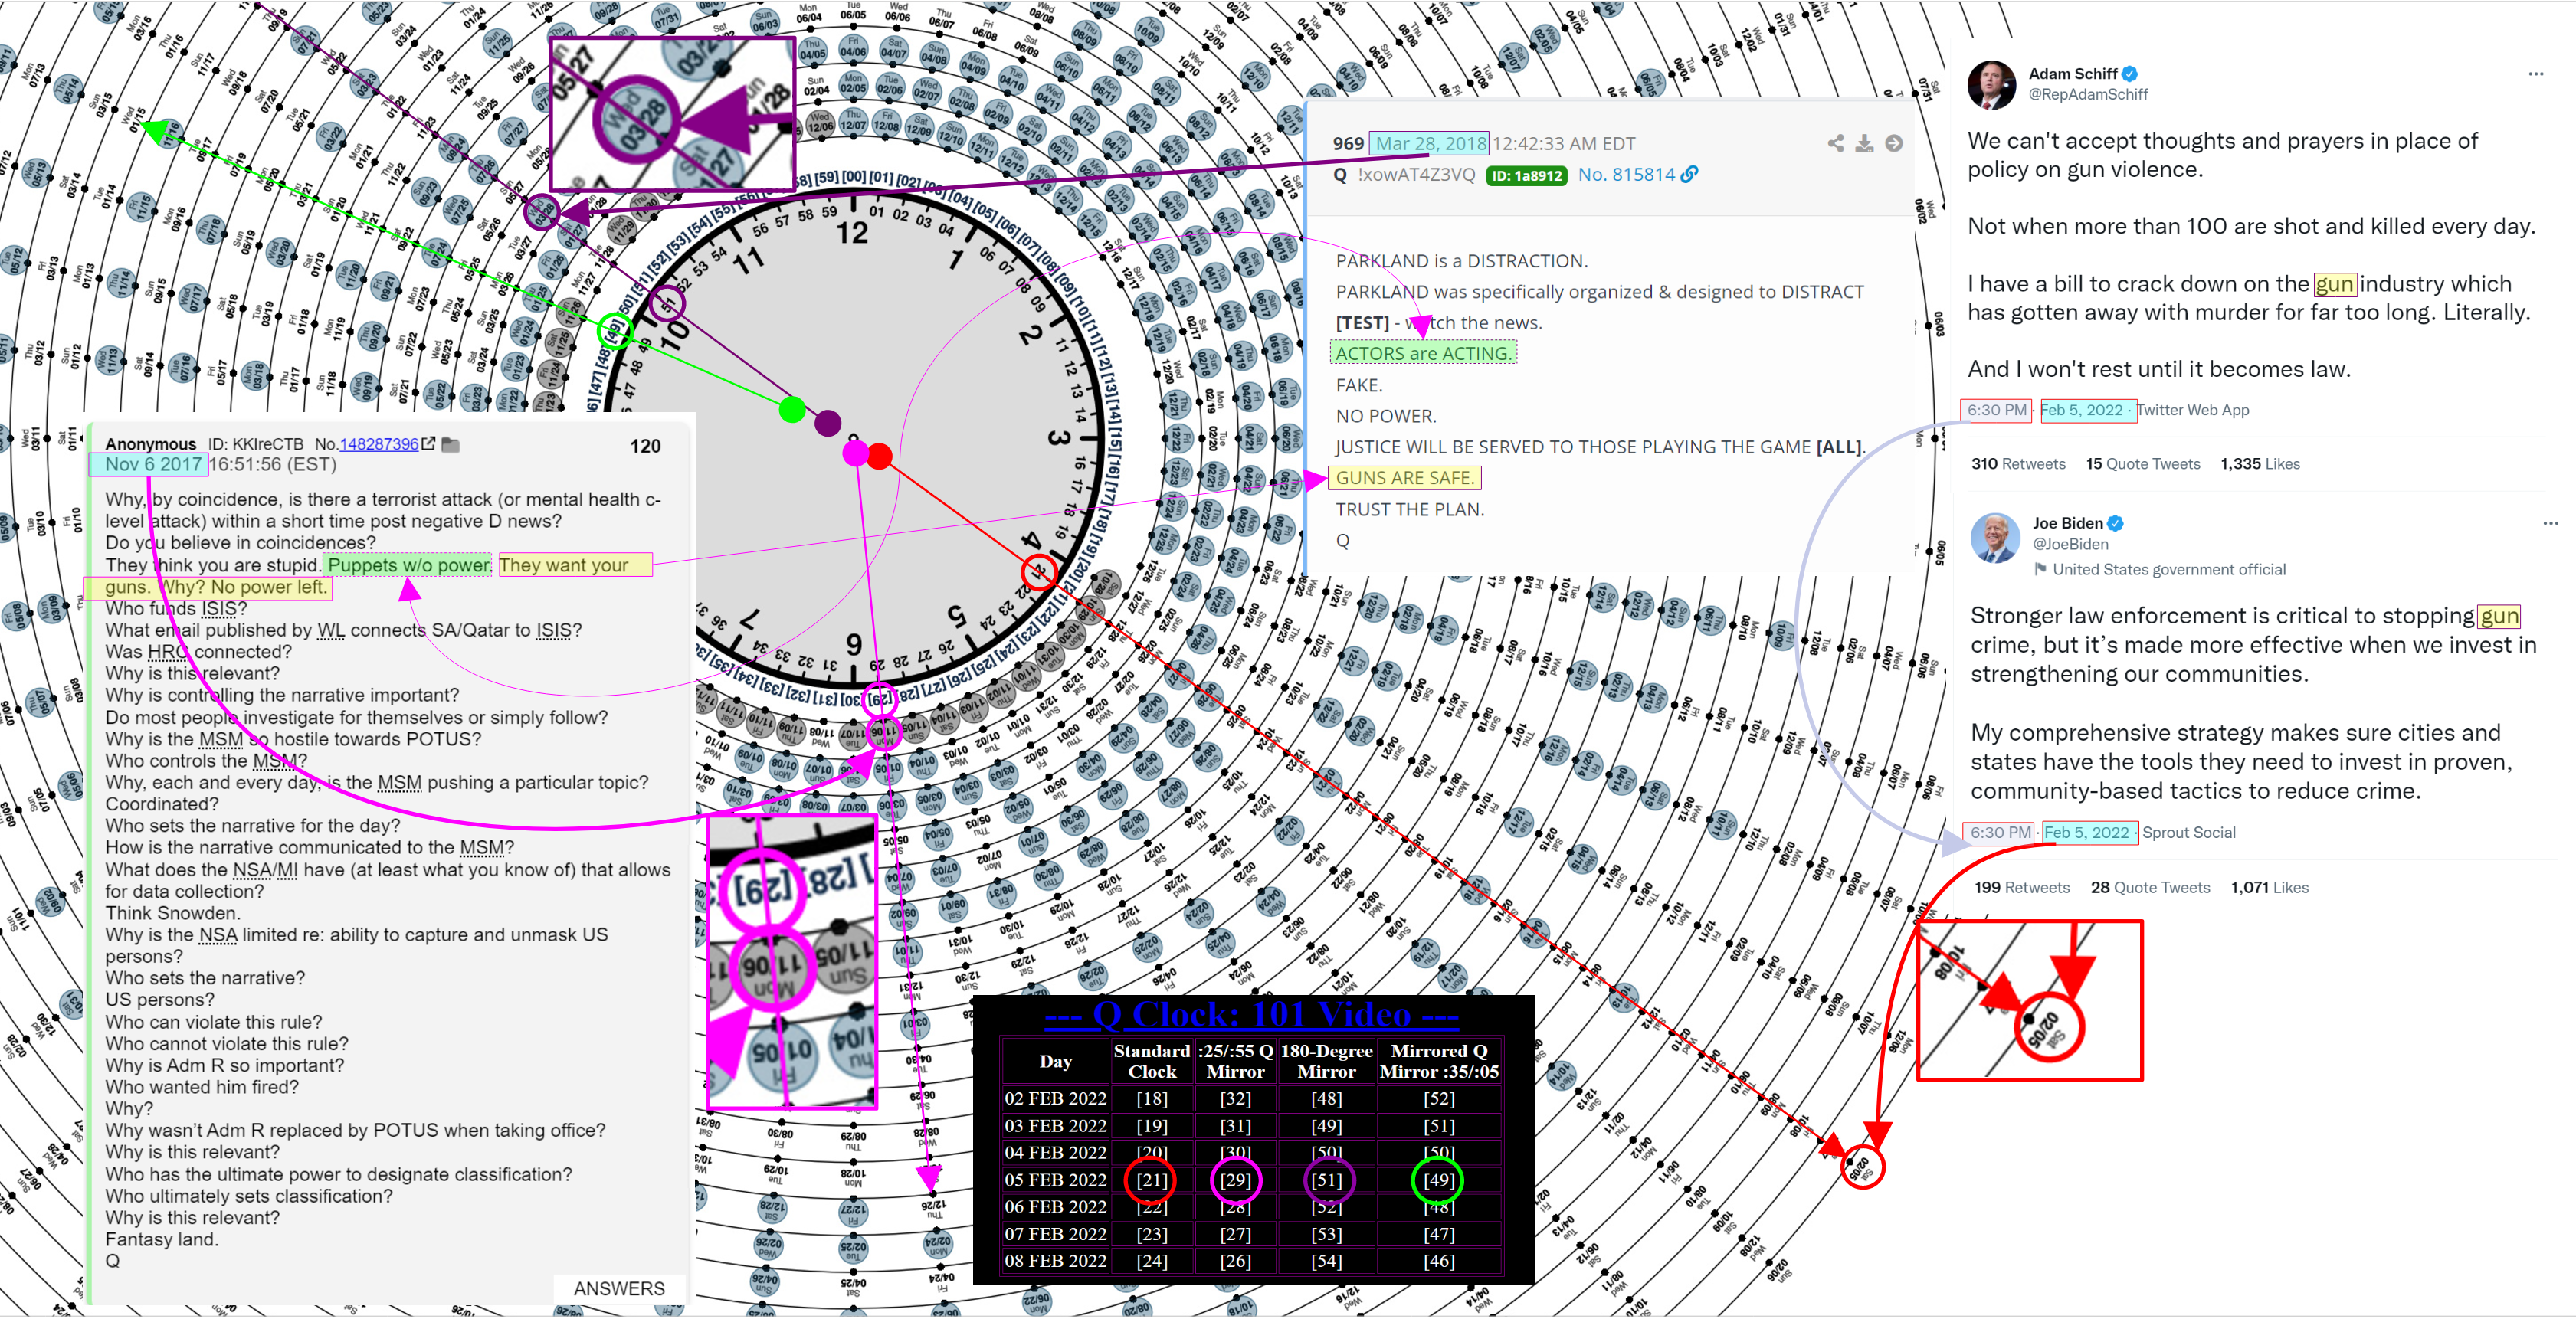View 1,335 Likes on Schiff's tweet
The height and width of the screenshot is (1319, 2576).
click(2259, 464)
